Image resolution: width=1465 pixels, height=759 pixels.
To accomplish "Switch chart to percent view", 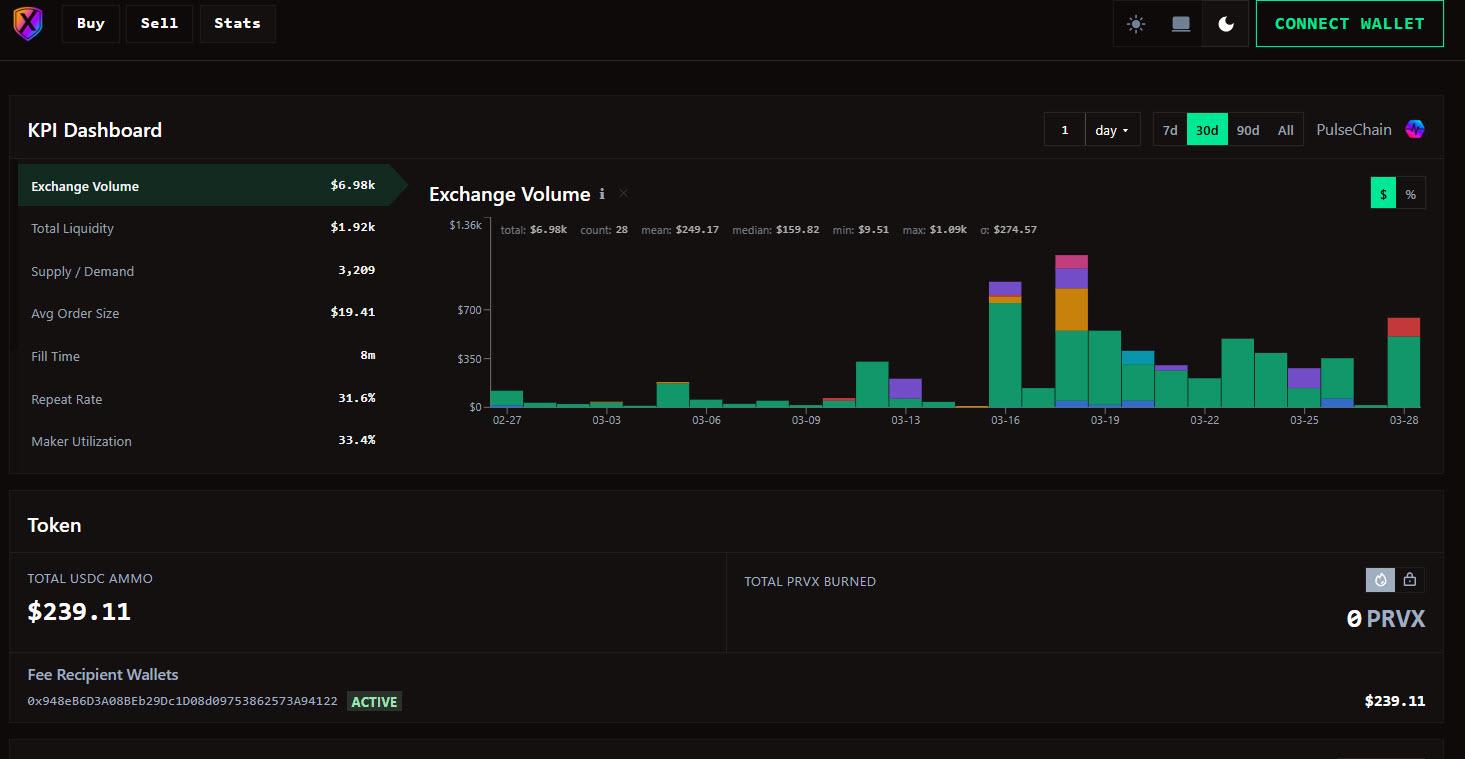I will [1410, 194].
